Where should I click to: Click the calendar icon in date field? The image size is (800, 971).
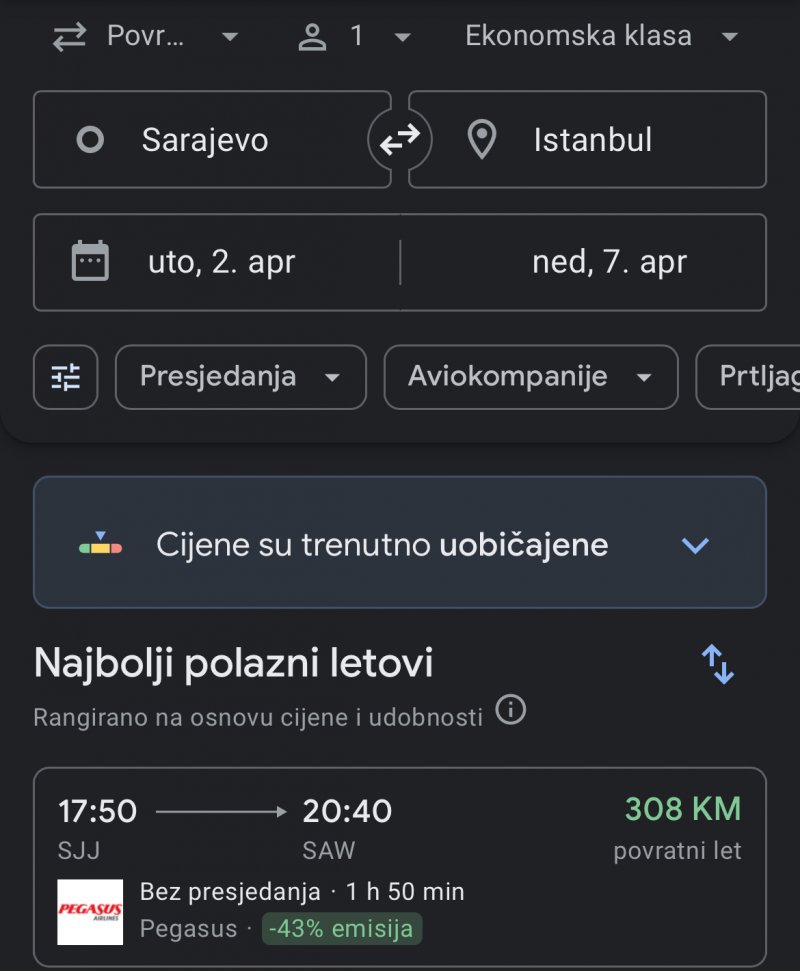point(90,261)
